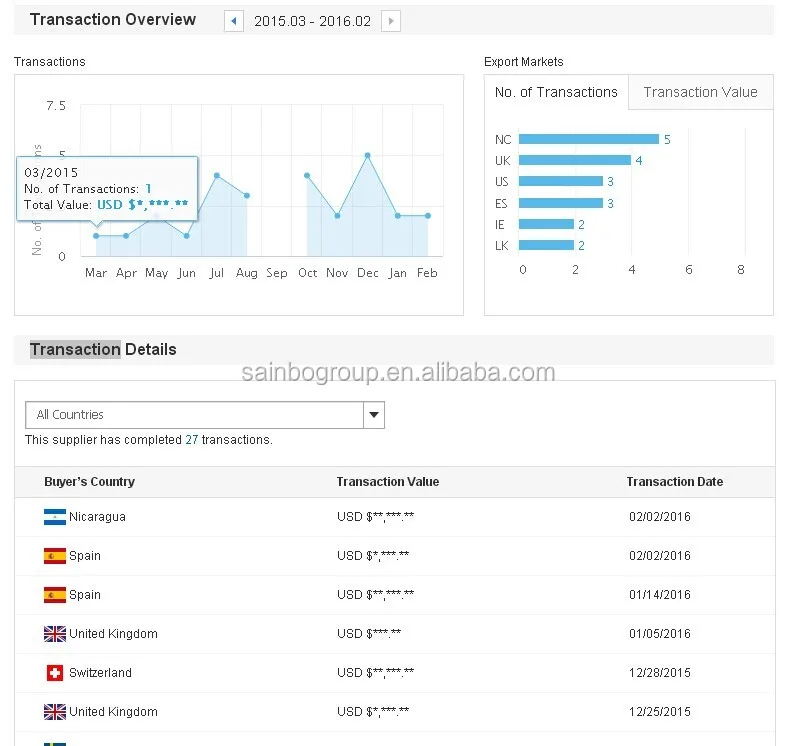Screen dimensions: 795x746
Task: Click the Buyer's Country column header
Action: point(89,482)
